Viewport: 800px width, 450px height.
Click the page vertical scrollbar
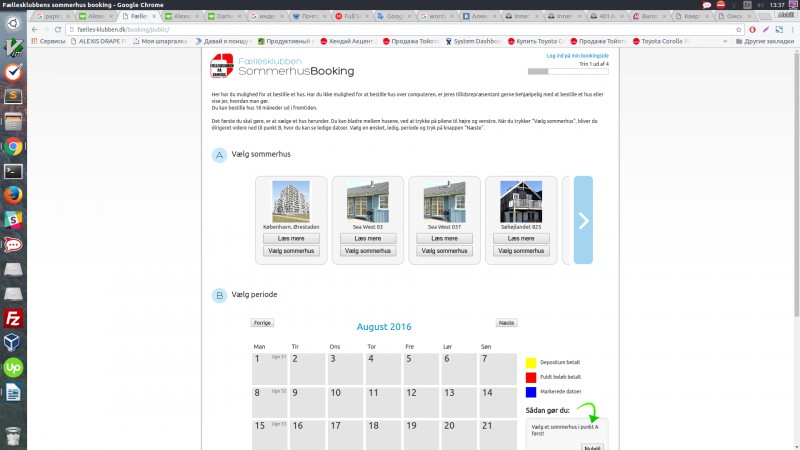[796, 184]
